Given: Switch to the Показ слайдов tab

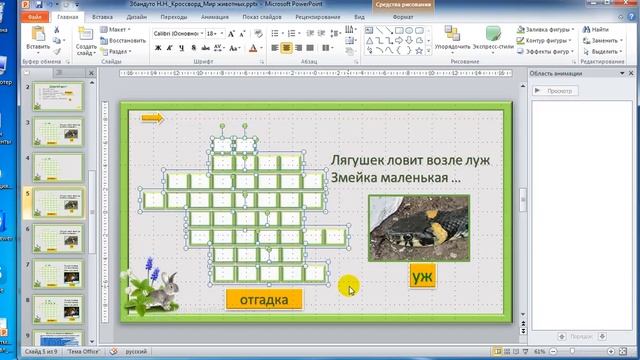Looking at the screenshot, I should coord(262,17).
